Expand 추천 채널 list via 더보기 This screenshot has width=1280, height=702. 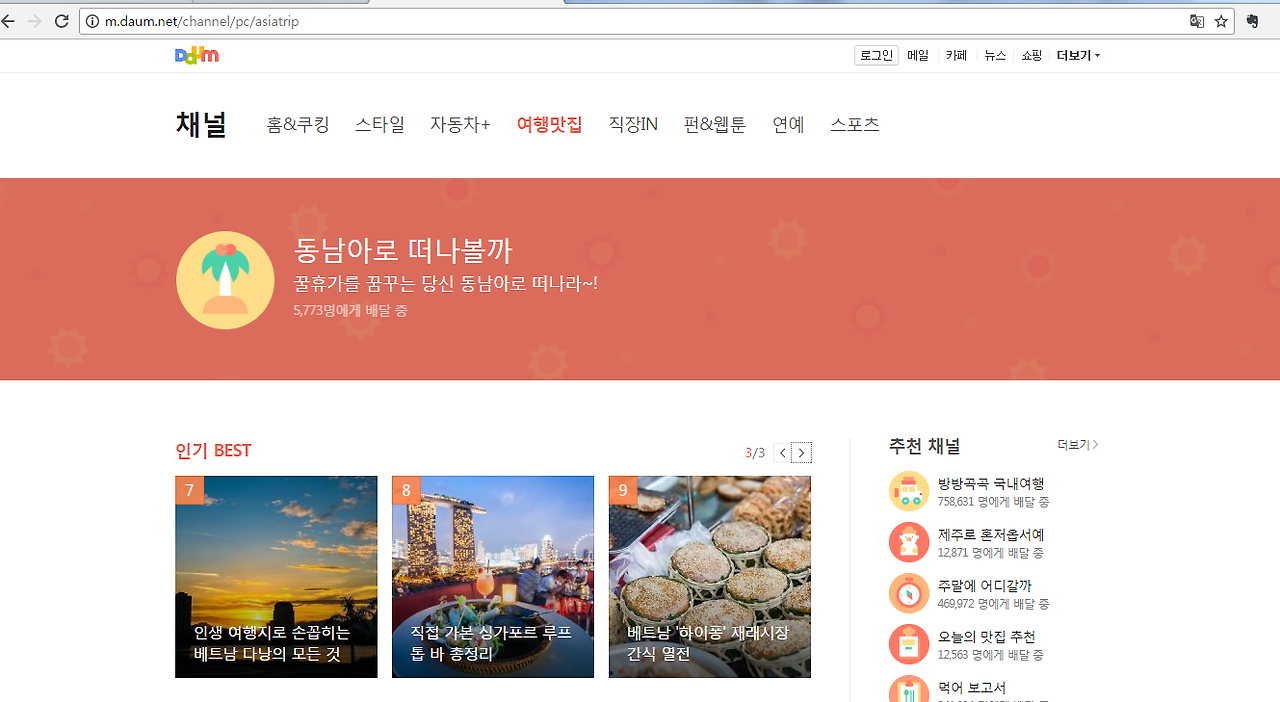click(1073, 445)
